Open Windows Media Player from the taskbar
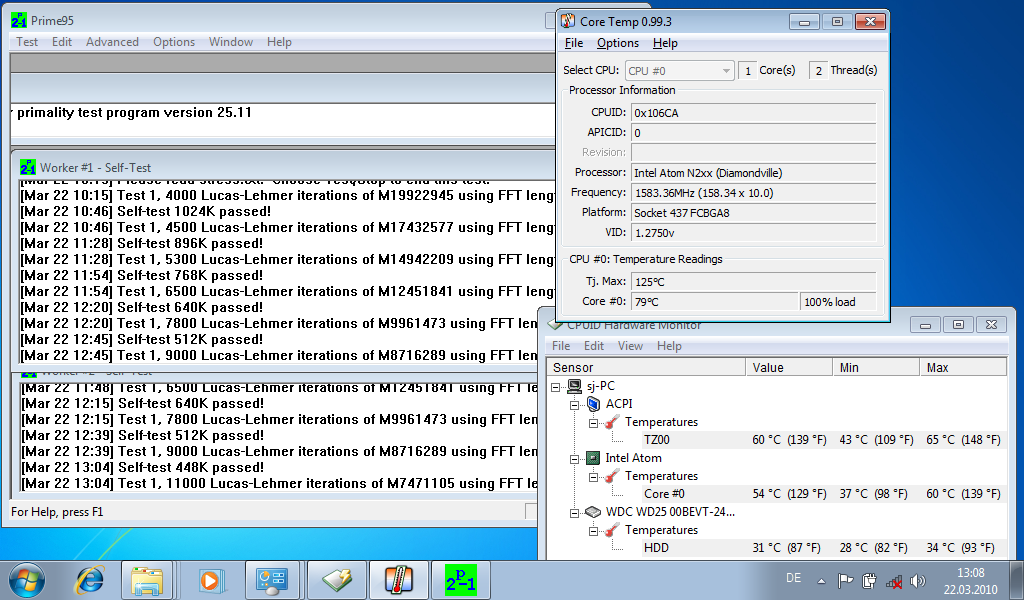This screenshot has width=1024, height=600. pos(210,580)
